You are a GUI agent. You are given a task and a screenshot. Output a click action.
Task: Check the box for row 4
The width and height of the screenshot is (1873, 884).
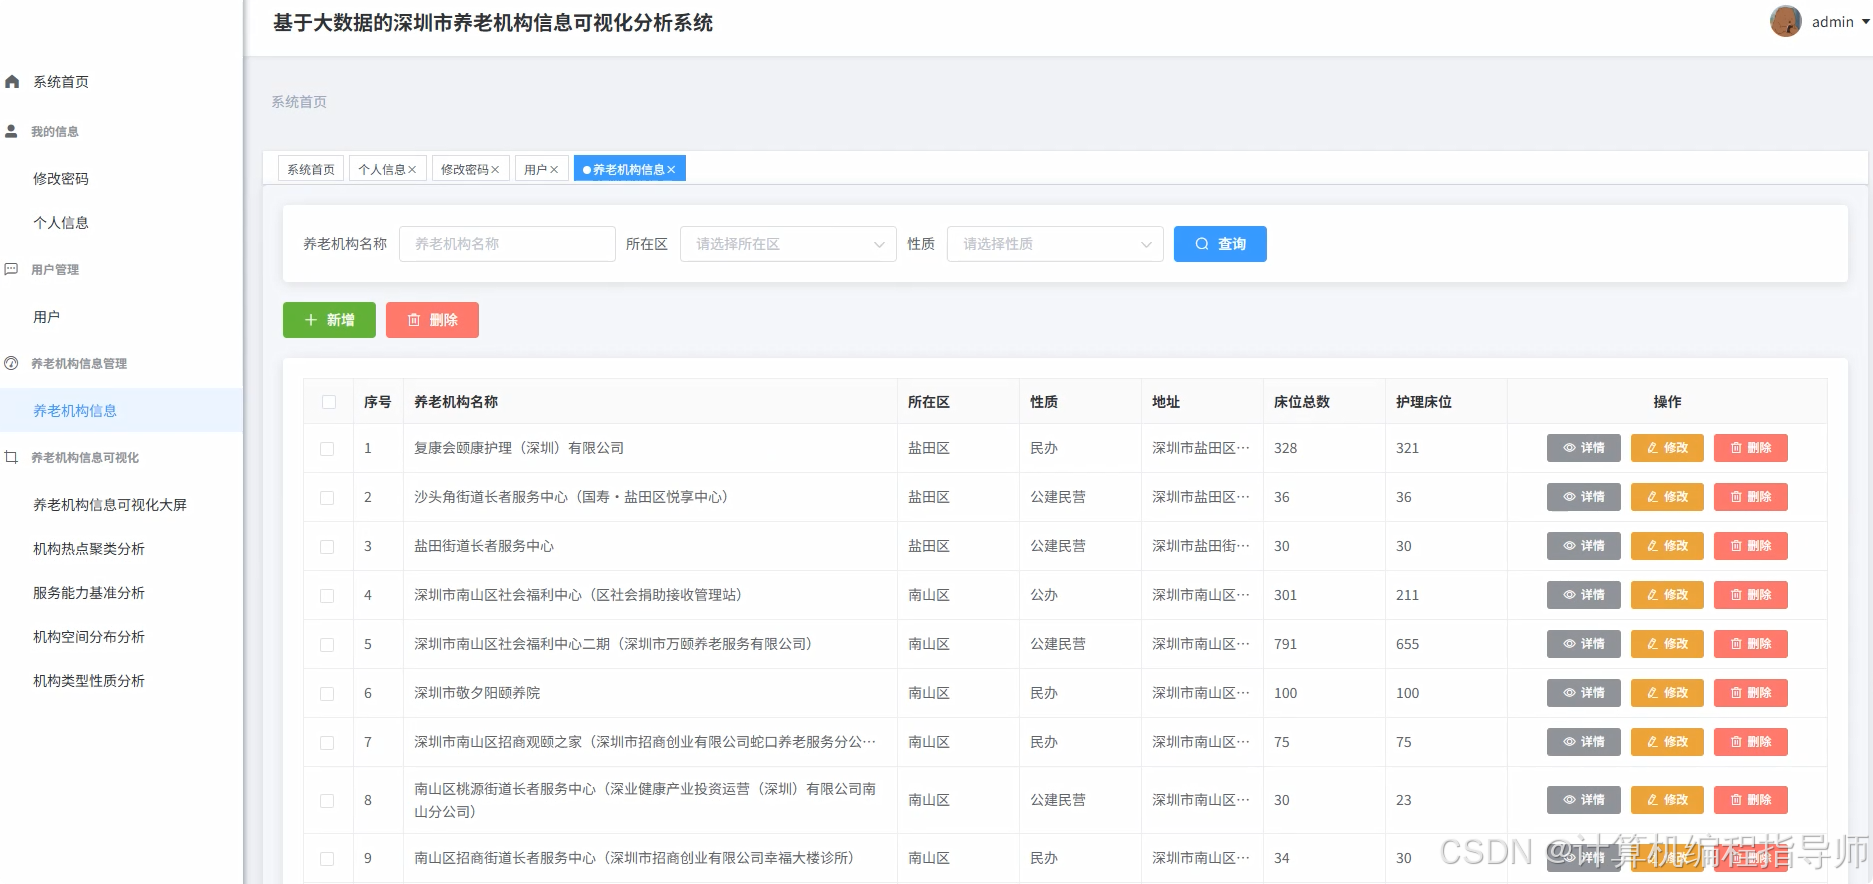coord(327,596)
